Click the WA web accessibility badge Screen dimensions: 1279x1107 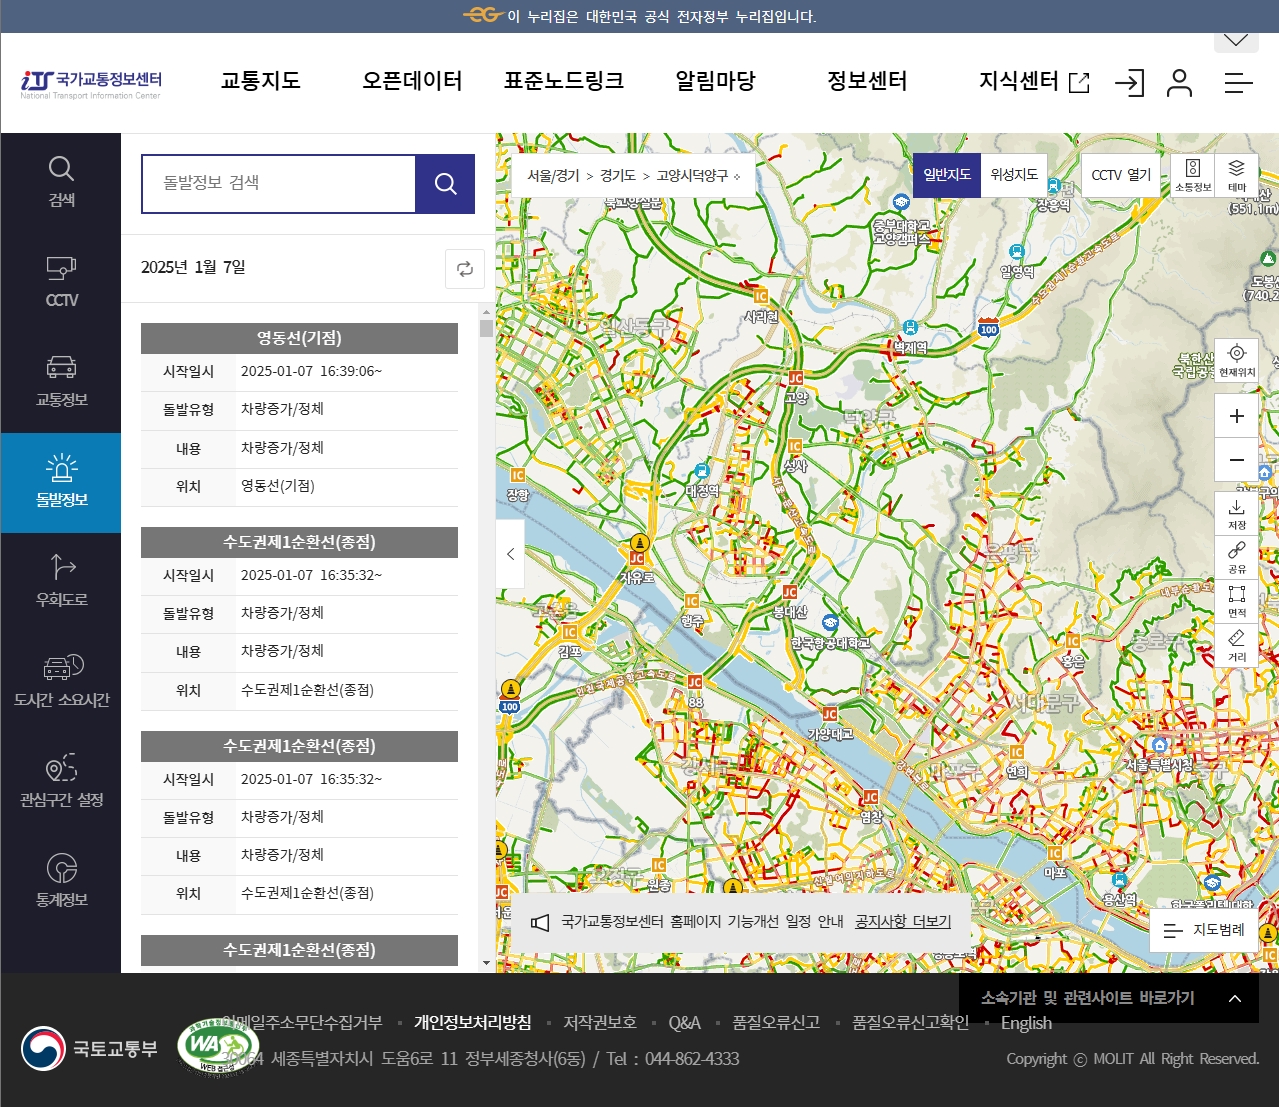point(218,1046)
